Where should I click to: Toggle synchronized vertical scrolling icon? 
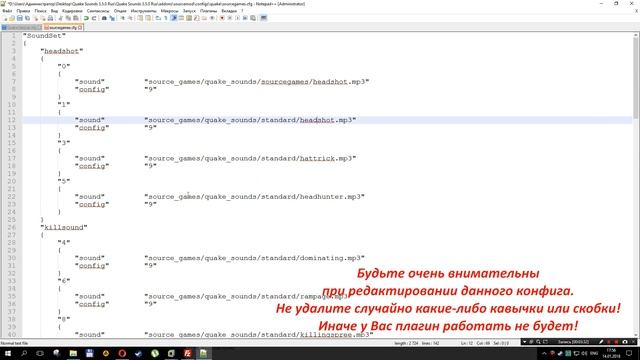140,18
